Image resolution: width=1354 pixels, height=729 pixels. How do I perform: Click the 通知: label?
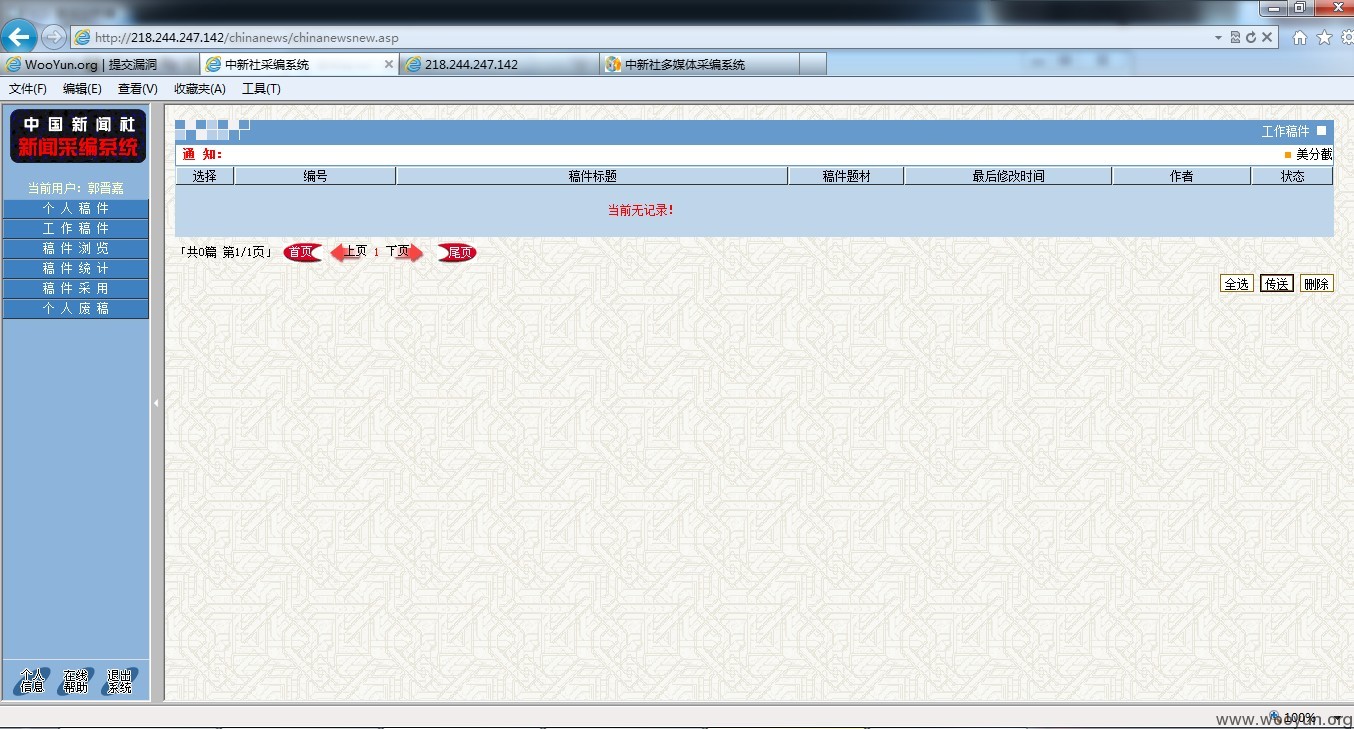202,155
